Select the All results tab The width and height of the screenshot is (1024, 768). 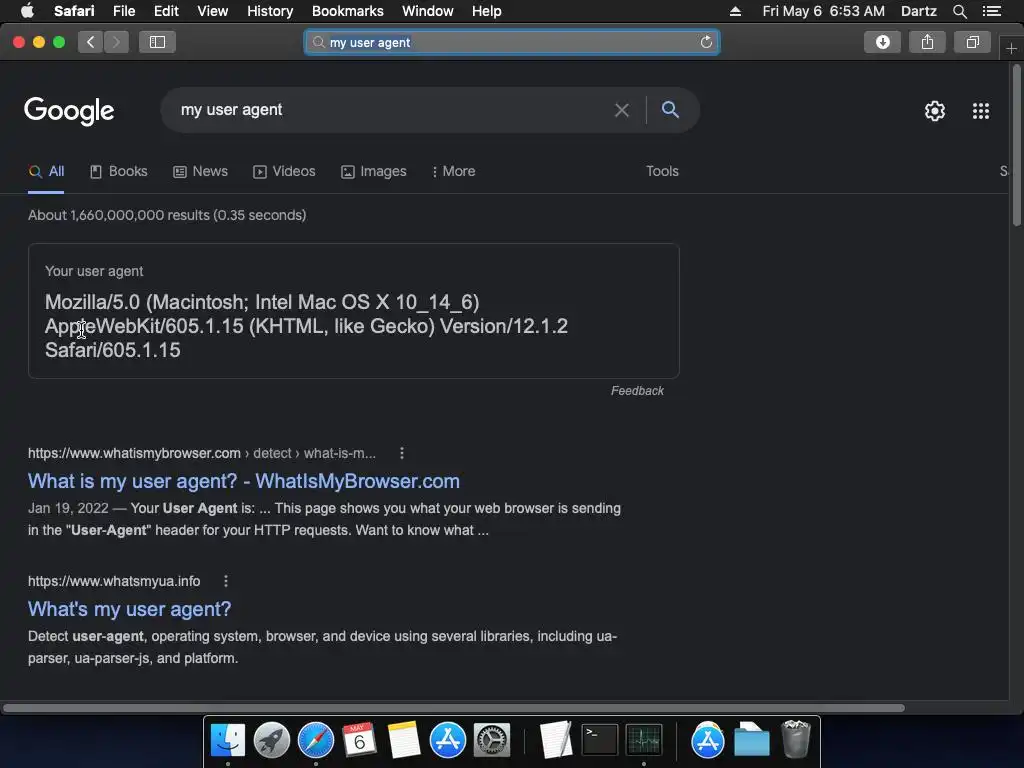pyautogui.click(x=46, y=172)
